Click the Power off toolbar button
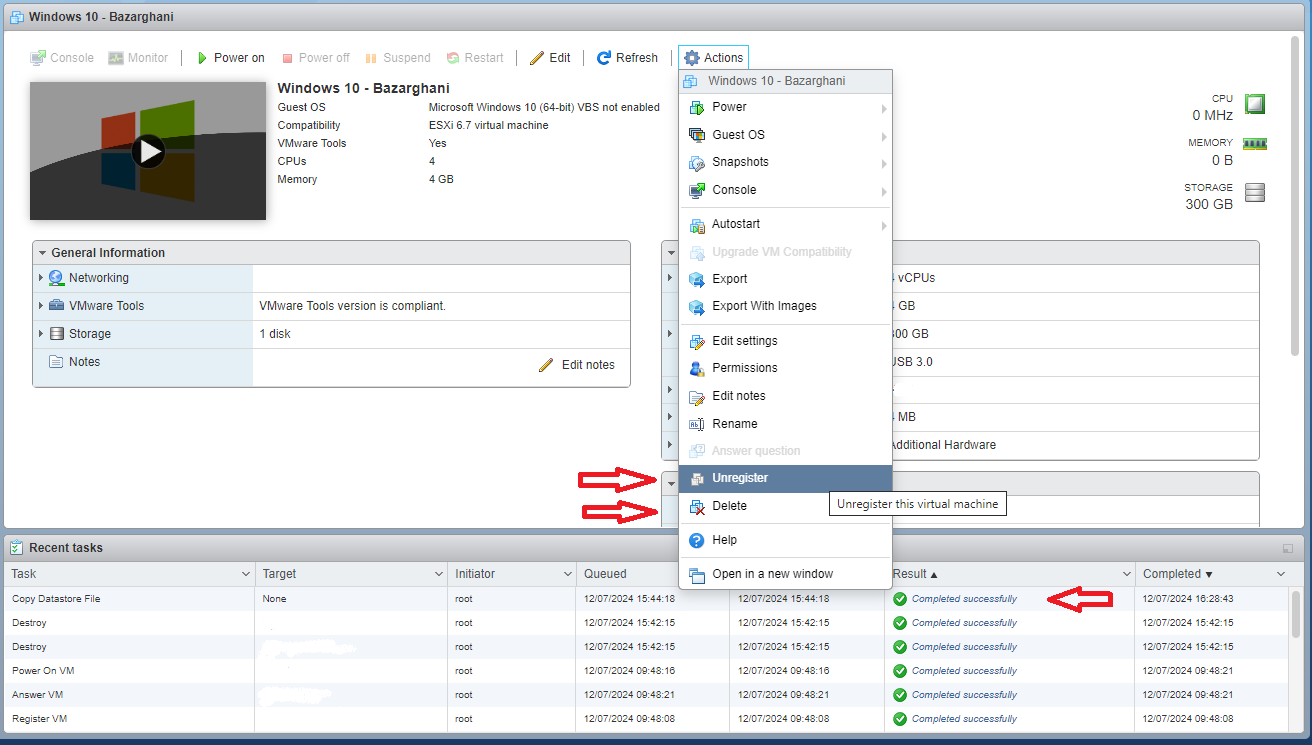1312x745 pixels. (x=315, y=58)
